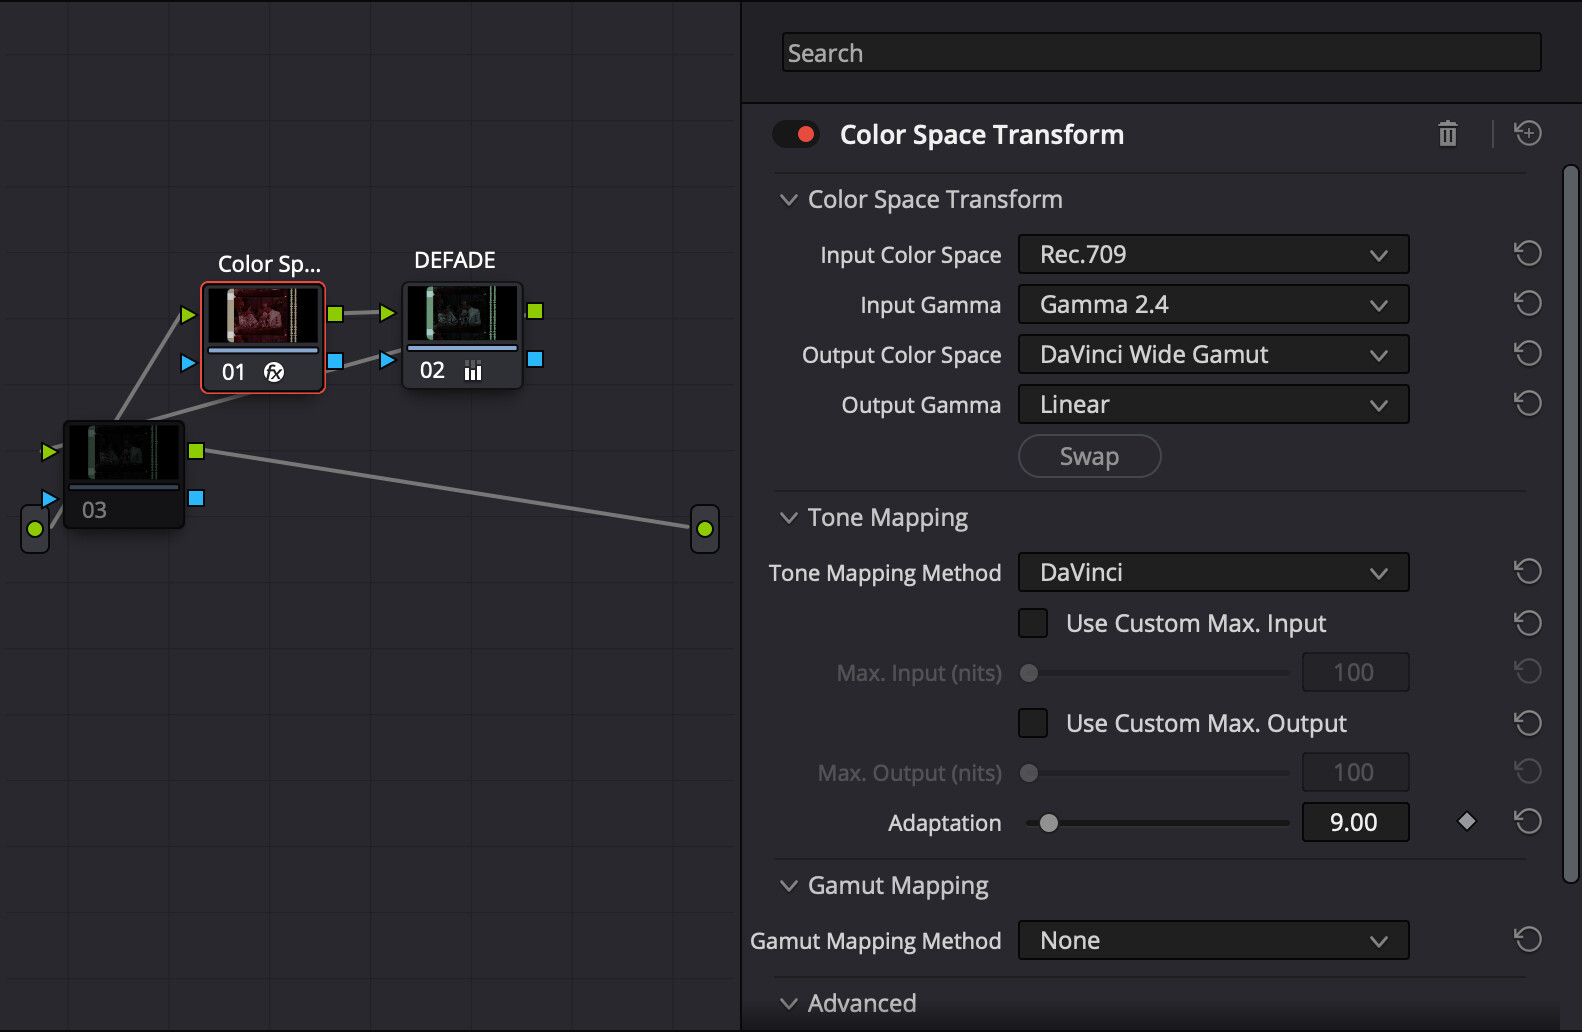1582x1032 pixels.
Task: Click the Adaptation slider handle
Action: click(1048, 823)
